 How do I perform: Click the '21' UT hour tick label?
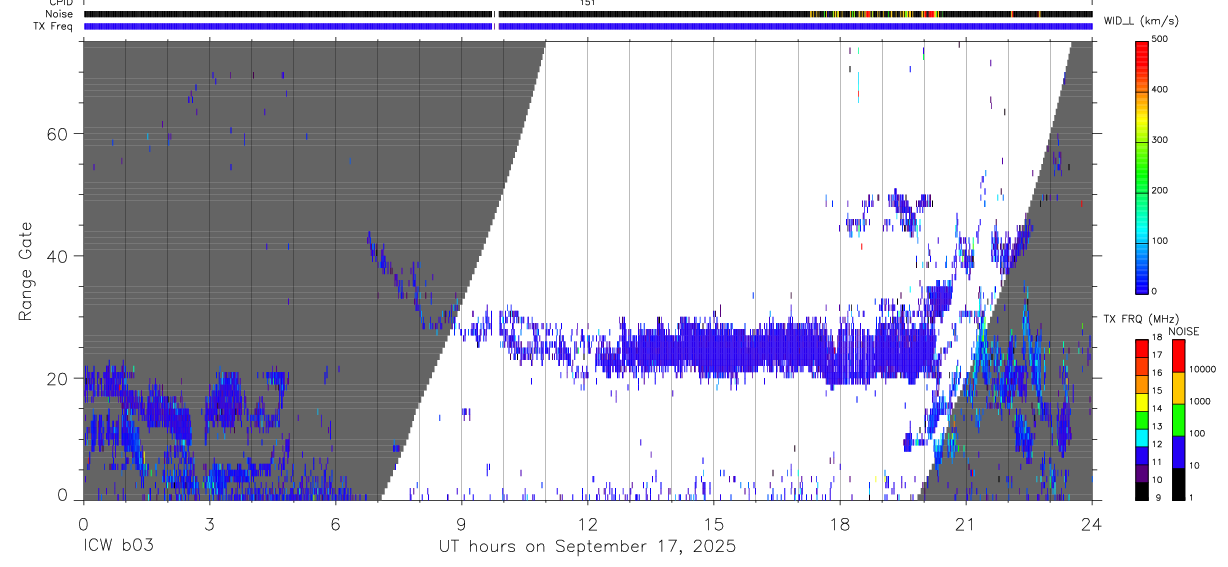coord(966,523)
